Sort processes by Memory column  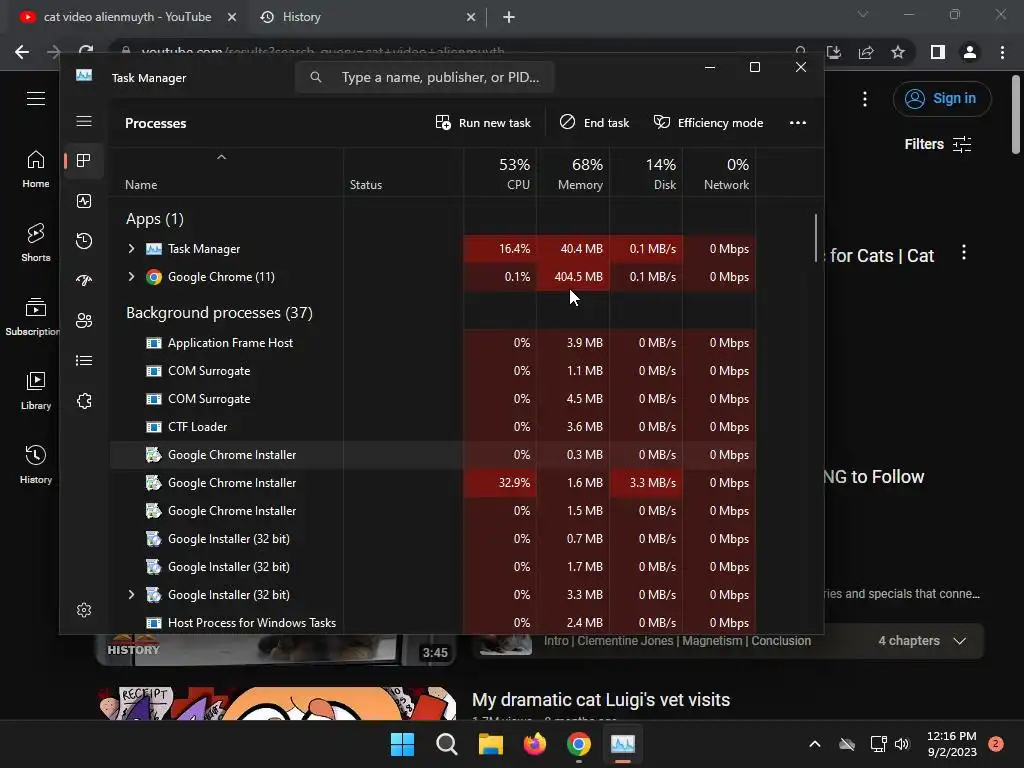573,174
